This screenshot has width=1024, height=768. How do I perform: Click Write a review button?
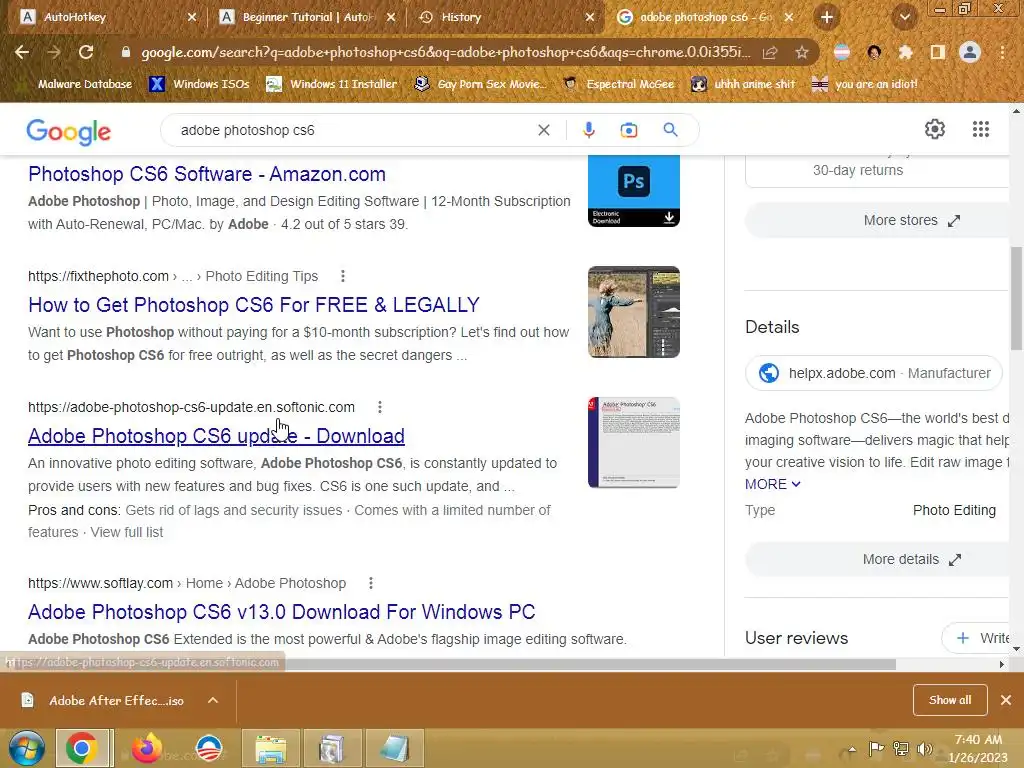[976, 638]
